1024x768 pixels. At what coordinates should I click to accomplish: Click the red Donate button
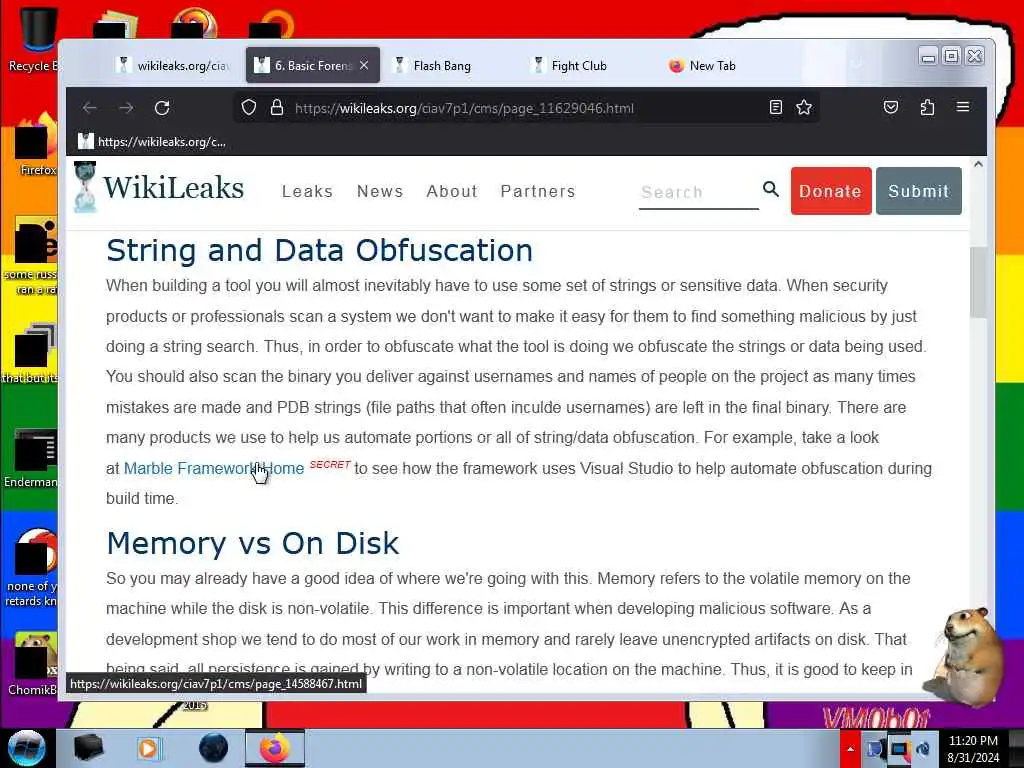coord(831,191)
